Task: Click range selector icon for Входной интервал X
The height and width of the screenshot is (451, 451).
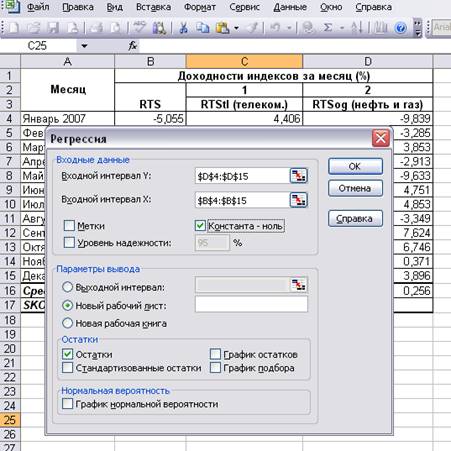Action: [298, 200]
